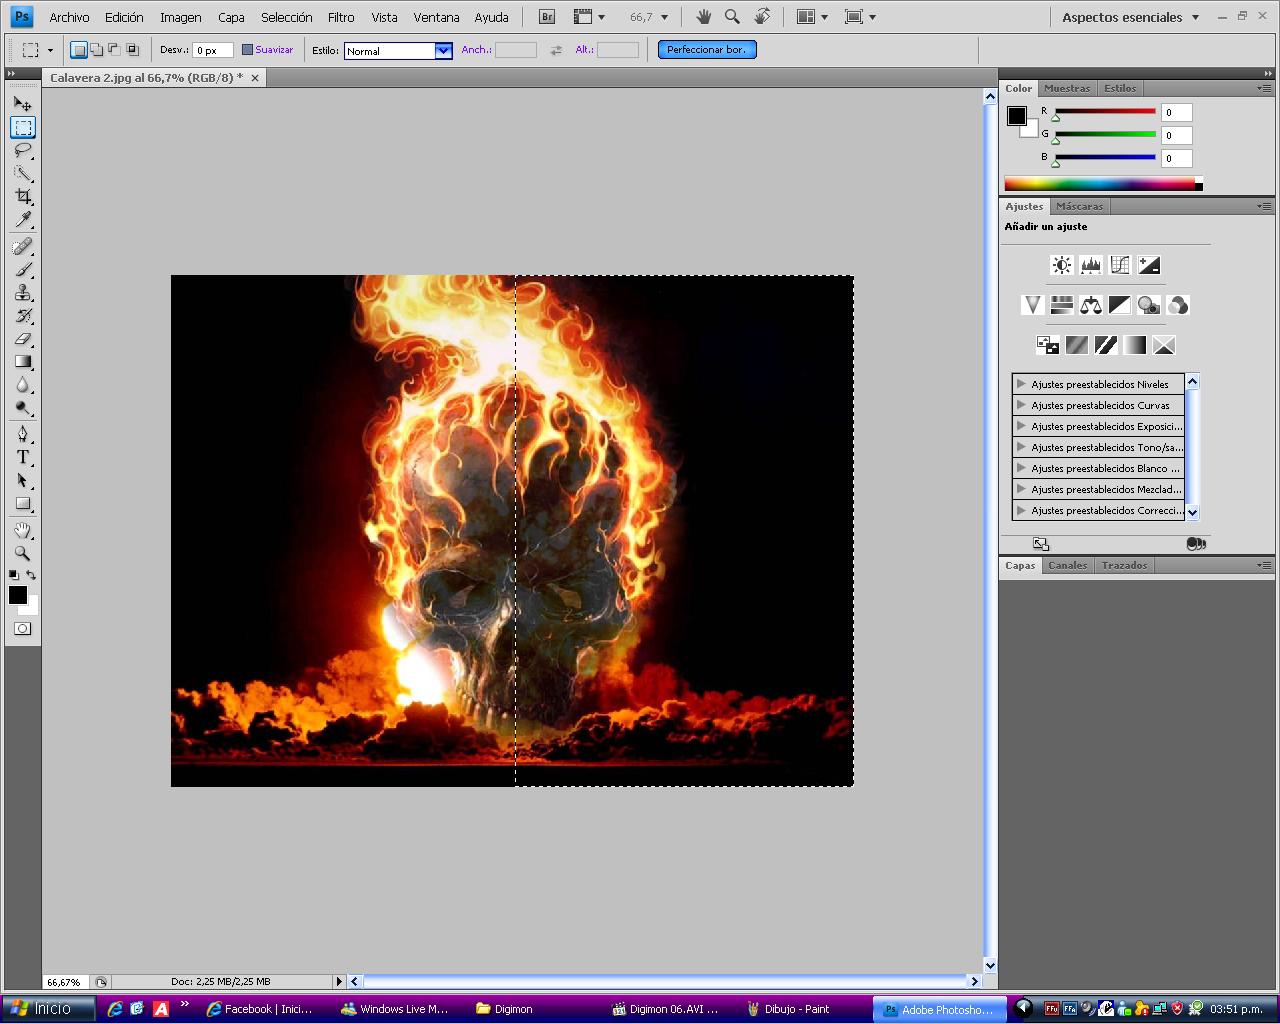Select the Eyedropper tool
This screenshot has height=1024, width=1280.
(23, 219)
